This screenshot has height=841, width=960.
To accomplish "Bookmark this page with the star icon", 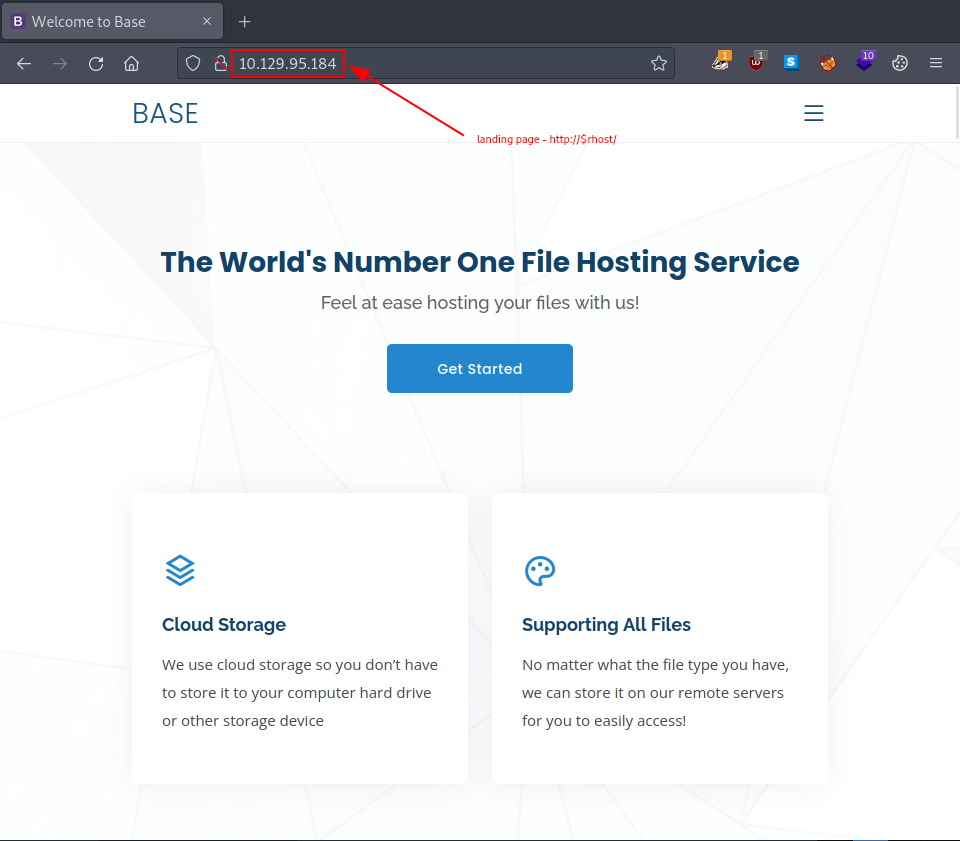I will click(x=659, y=62).
